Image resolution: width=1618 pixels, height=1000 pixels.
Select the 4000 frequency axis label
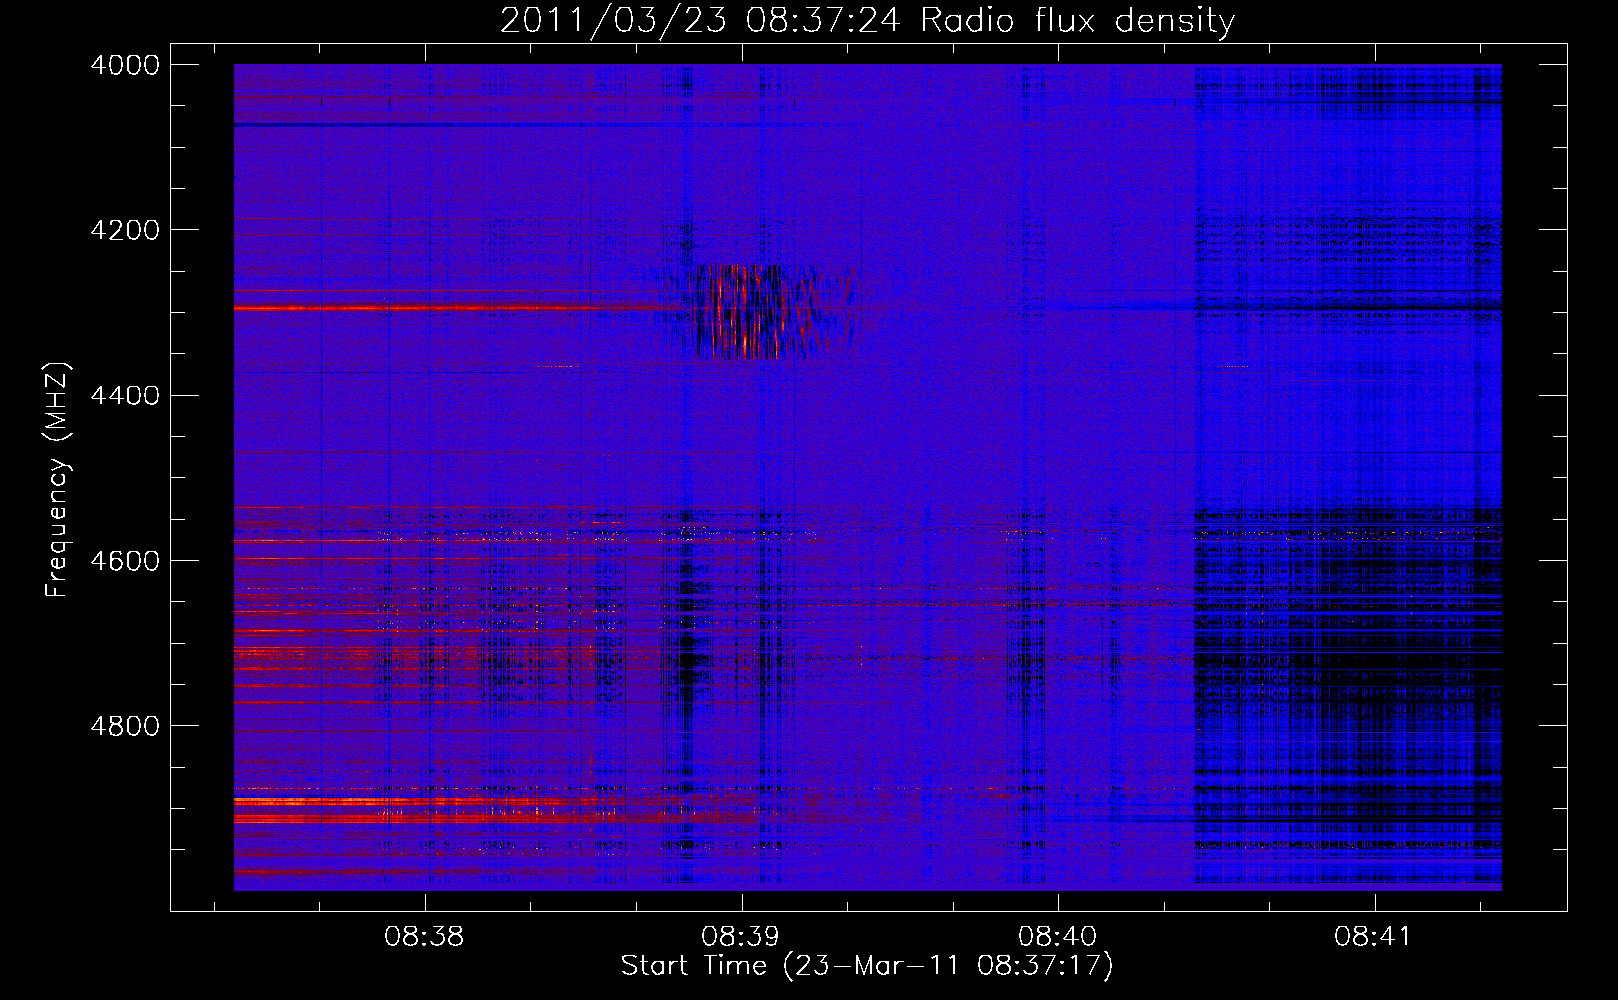point(125,65)
